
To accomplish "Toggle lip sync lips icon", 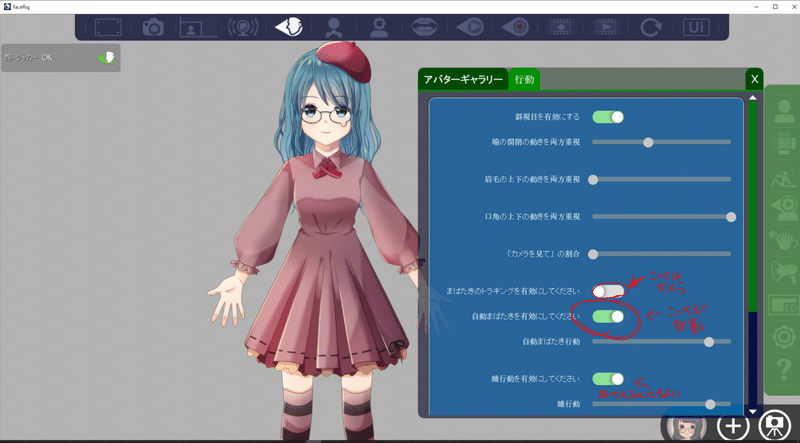I will pos(424,27).
